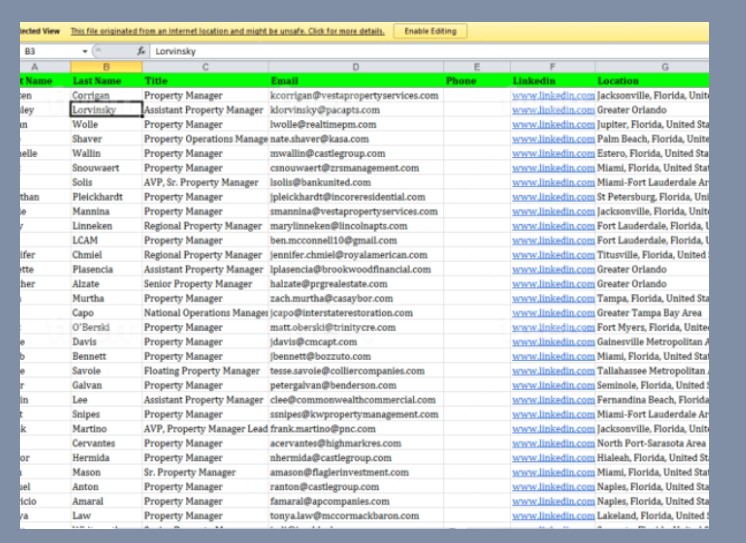The image size is (746, 543).
Task: Click the St Petersburg, Florida location cell
Action: (652, 197)
